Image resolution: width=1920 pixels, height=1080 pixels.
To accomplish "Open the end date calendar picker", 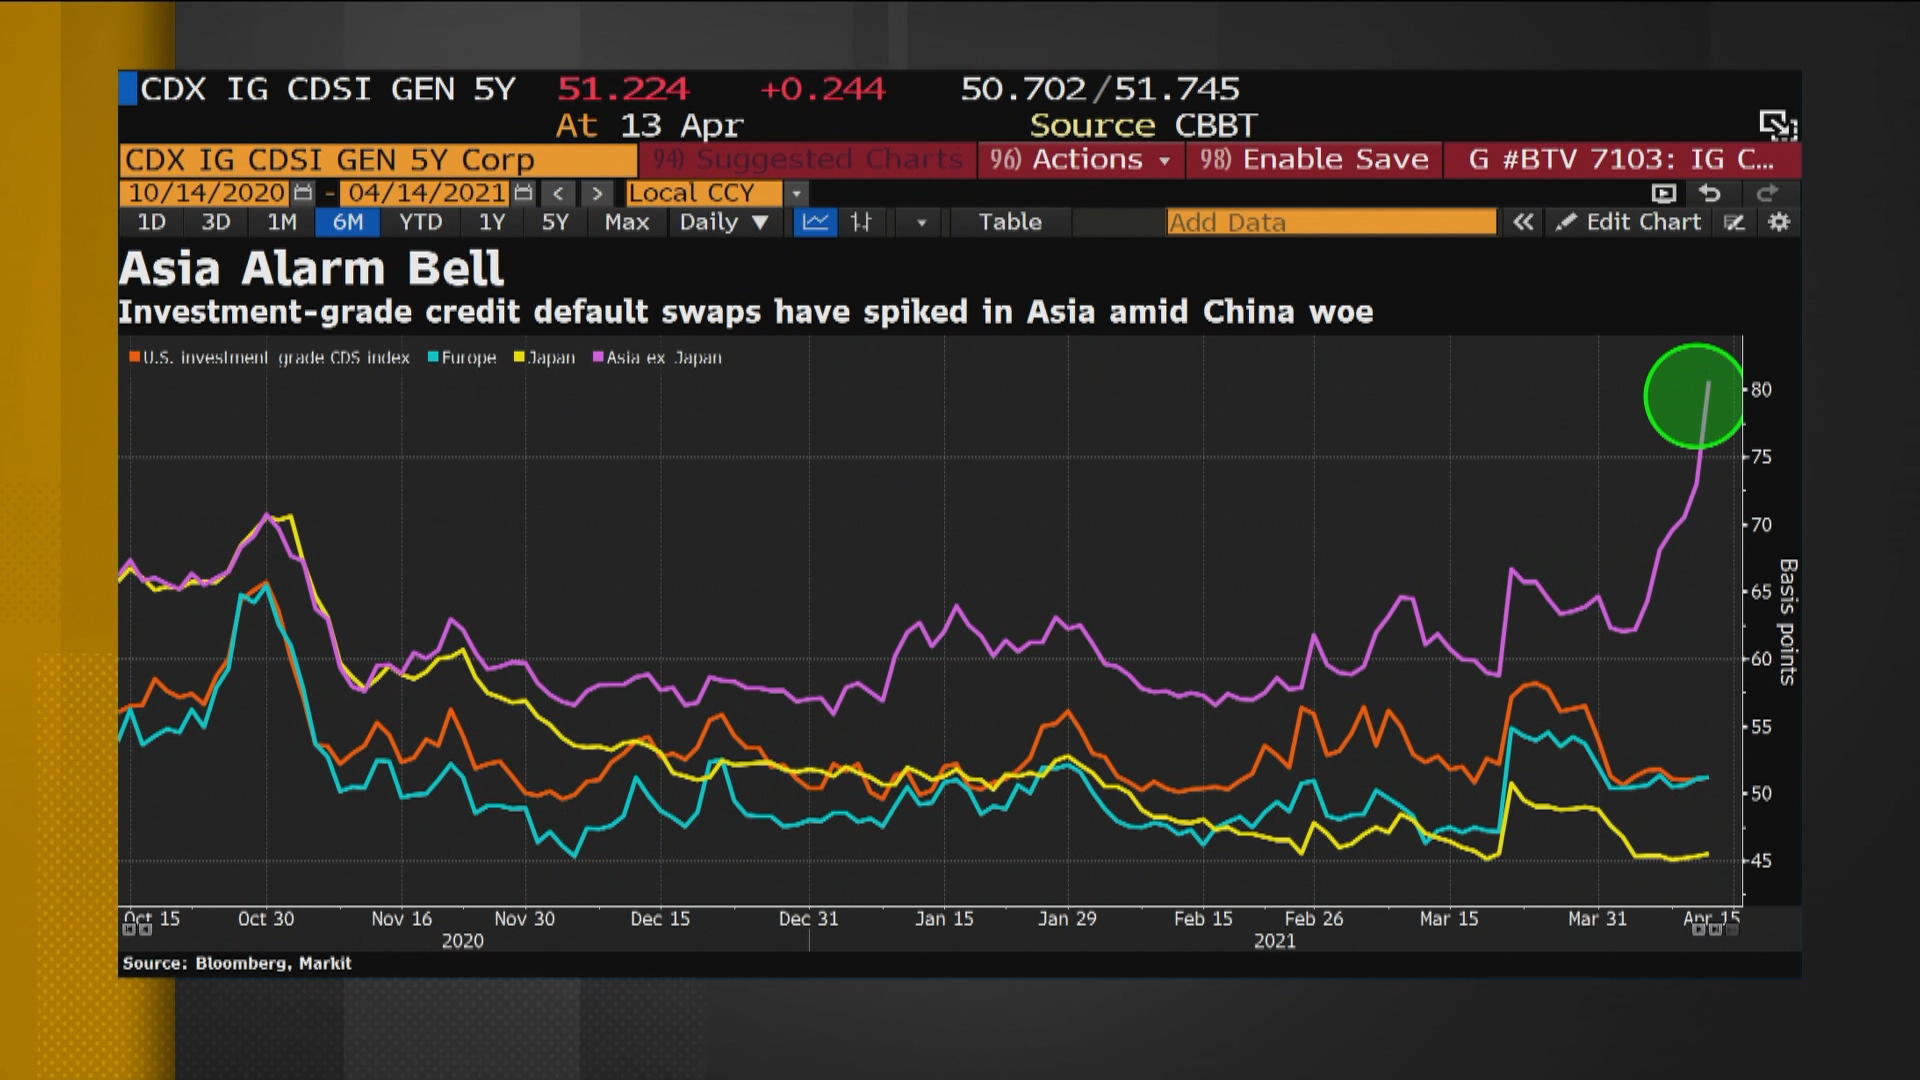I will tap(523, 193).
